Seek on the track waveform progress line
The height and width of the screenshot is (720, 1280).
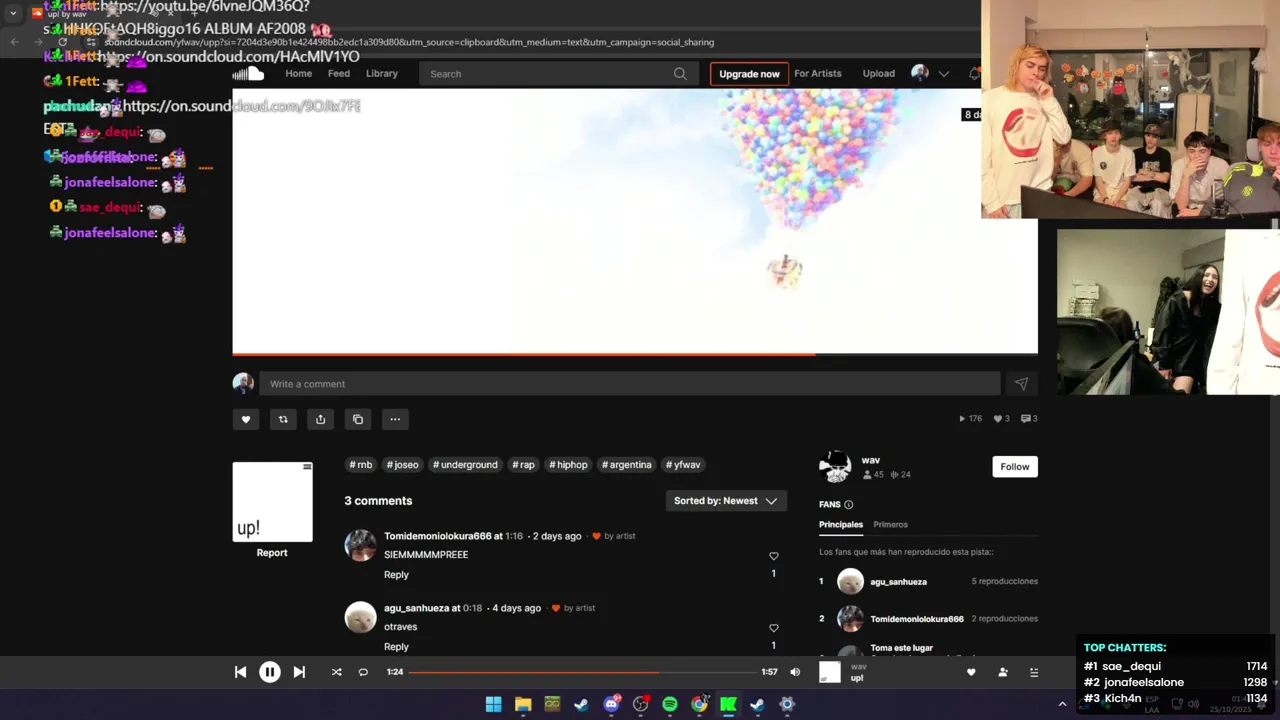pos(635,354)
